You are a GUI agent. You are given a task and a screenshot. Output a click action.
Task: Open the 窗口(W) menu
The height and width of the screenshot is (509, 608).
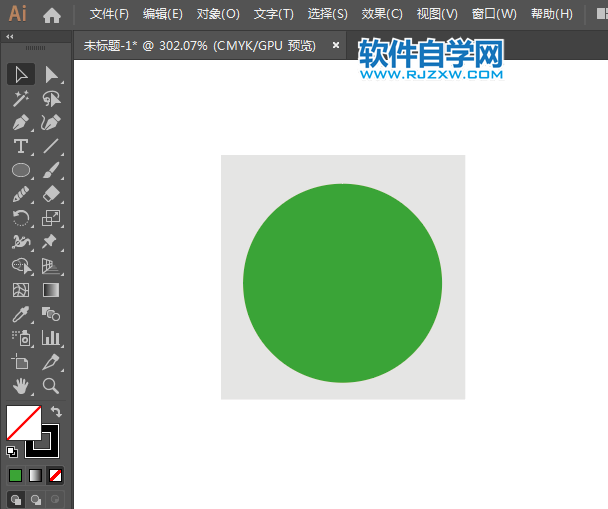tap(494, 14)
